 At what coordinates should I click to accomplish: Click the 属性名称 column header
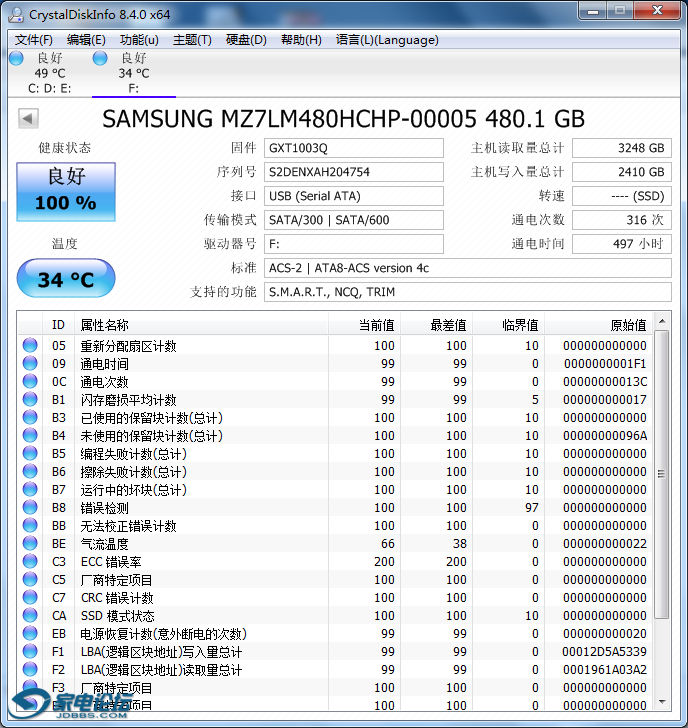point(201,325)
